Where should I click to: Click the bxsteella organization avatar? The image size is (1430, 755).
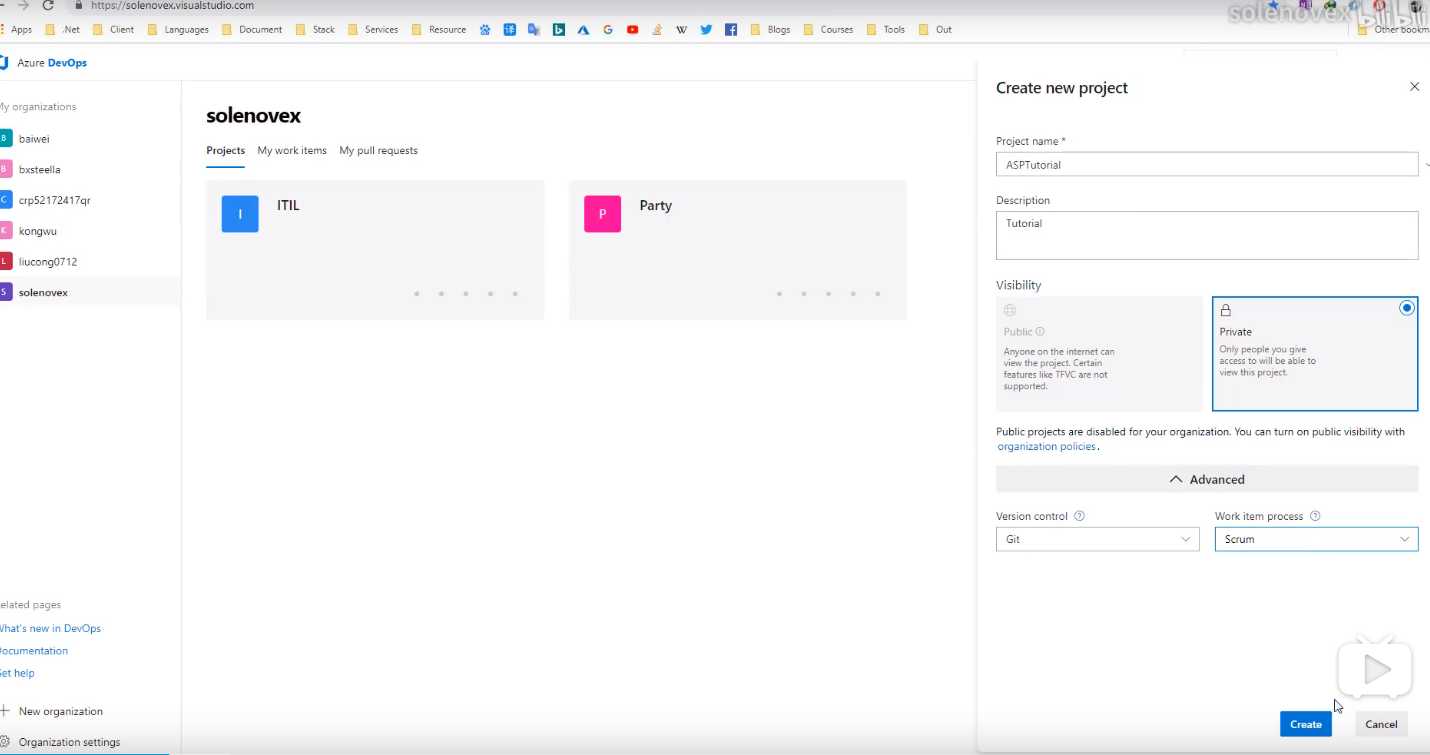click(x=5, y=170)
